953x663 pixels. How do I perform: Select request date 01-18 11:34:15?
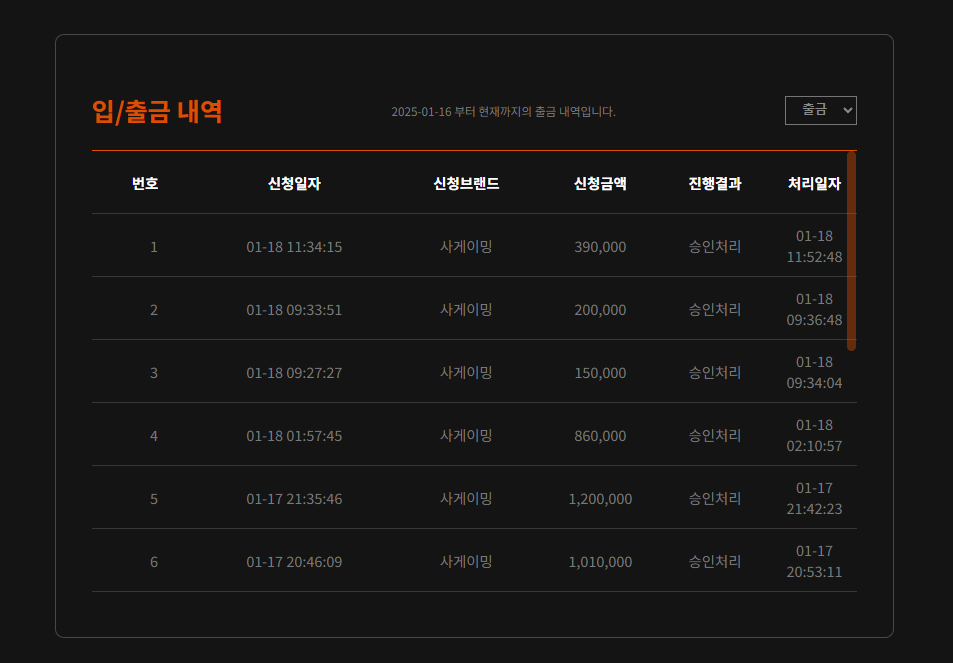[294, 247]
